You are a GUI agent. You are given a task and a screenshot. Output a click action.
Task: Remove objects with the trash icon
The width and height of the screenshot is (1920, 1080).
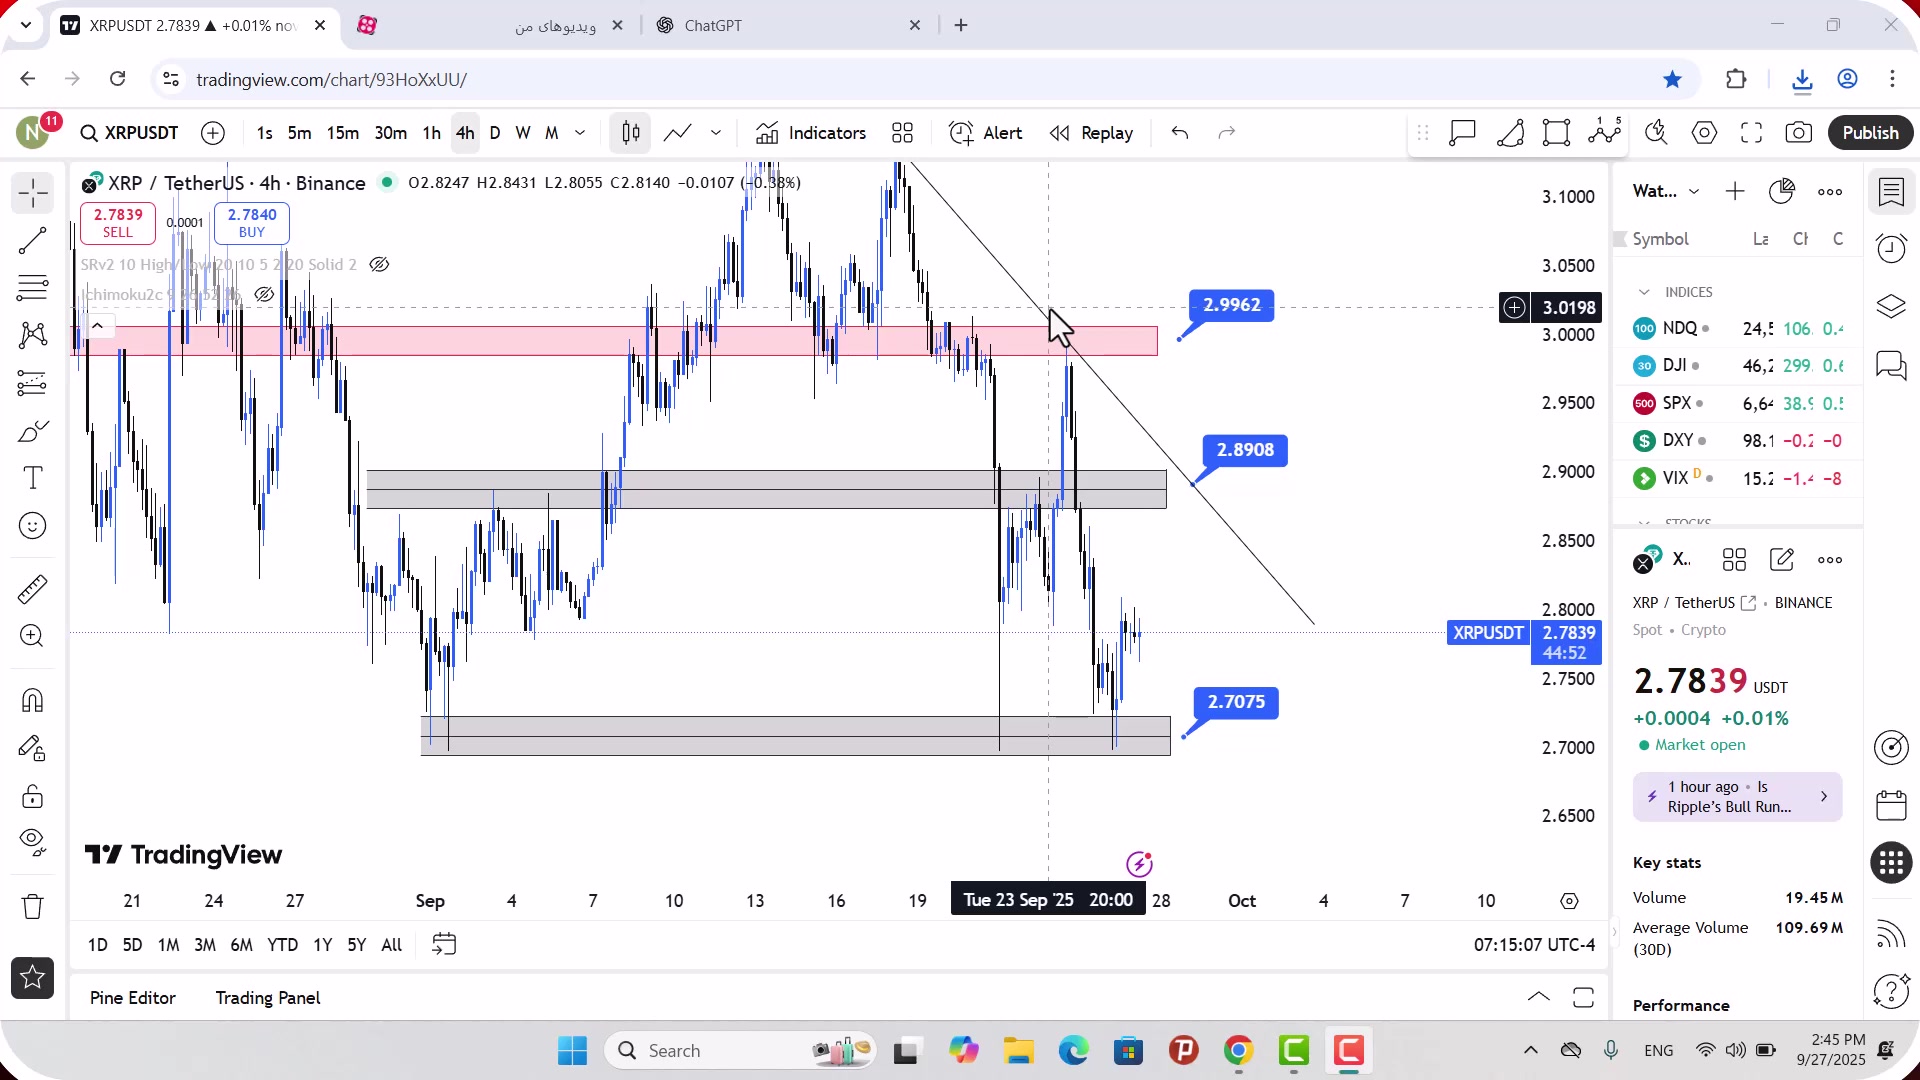(33, 906)
